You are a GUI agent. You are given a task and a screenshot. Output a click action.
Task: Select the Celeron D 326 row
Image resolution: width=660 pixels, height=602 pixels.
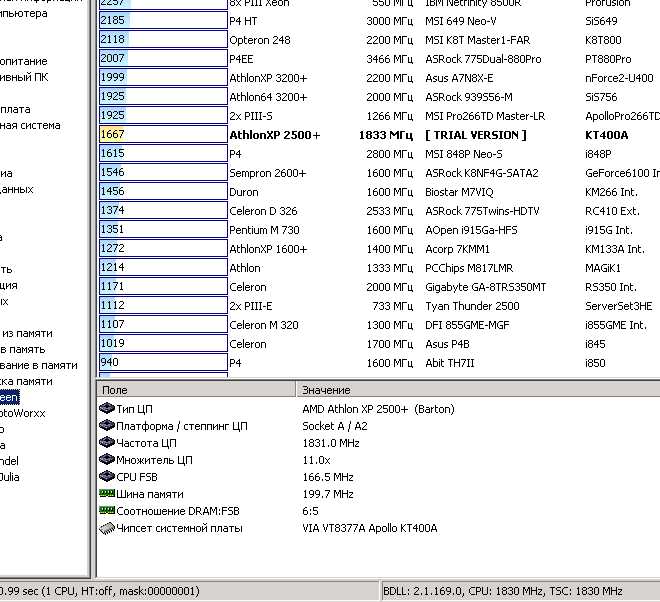pos(380,211)
